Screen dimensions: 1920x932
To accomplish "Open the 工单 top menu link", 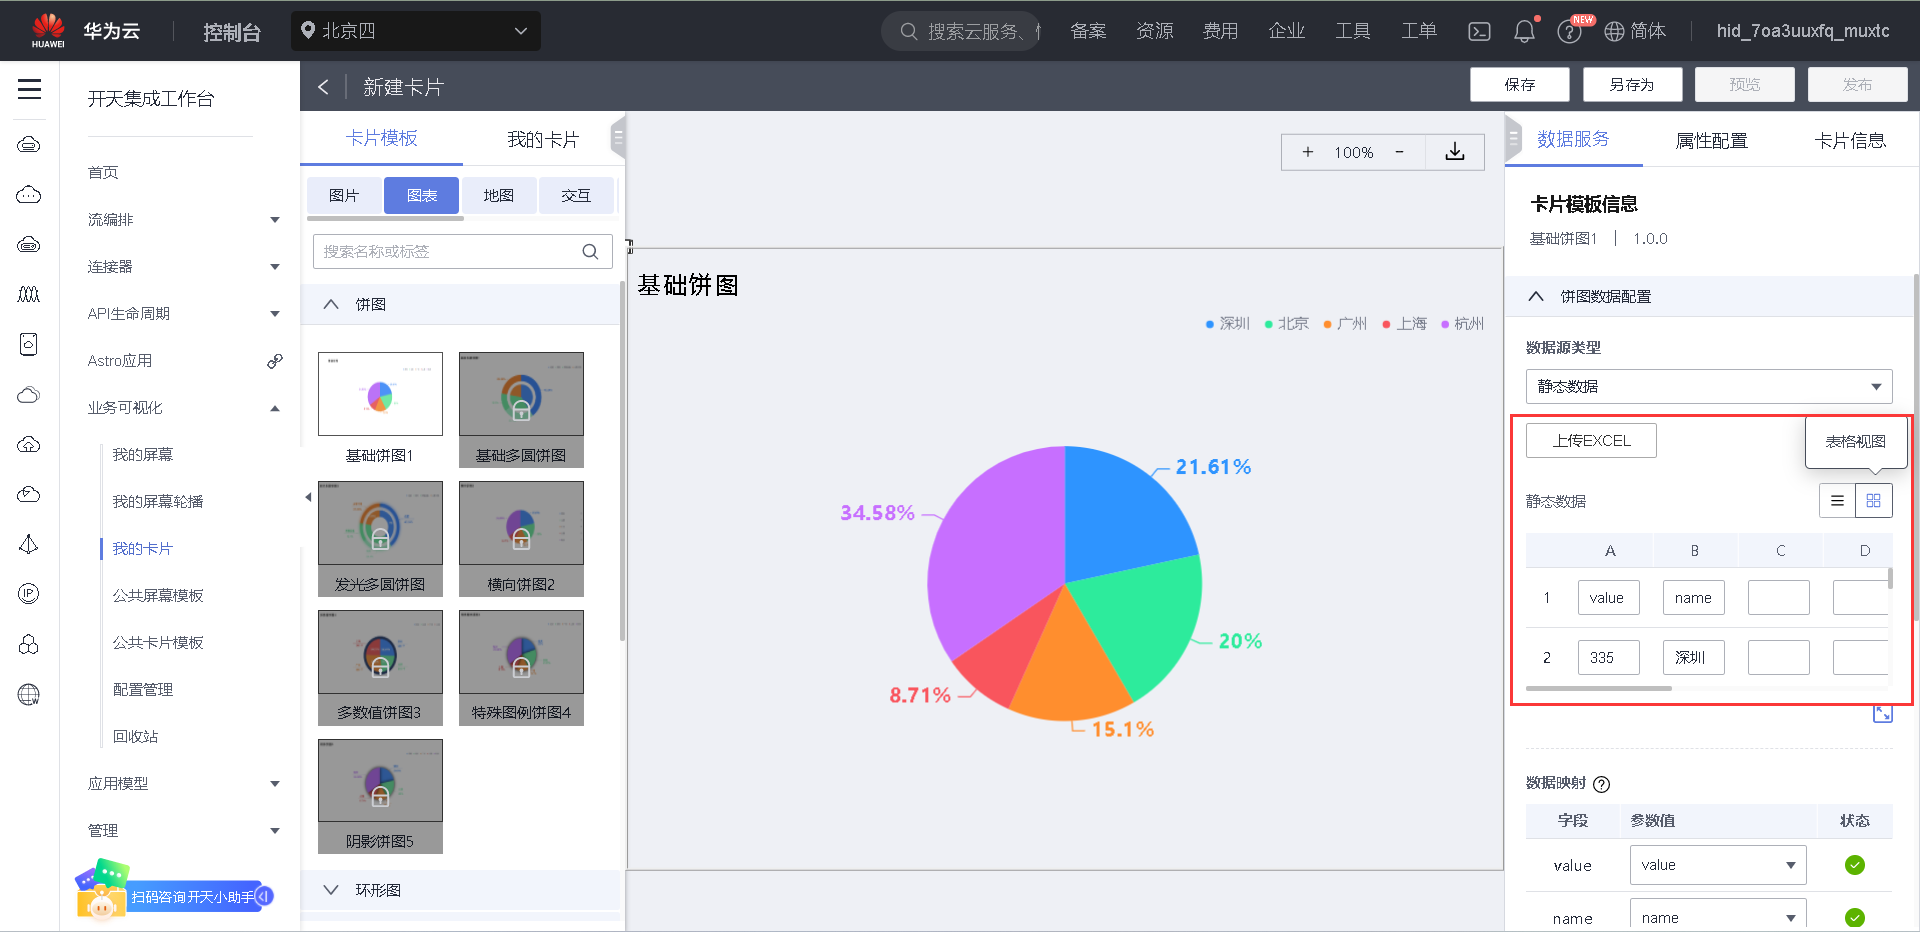I will coord(1419,31).
